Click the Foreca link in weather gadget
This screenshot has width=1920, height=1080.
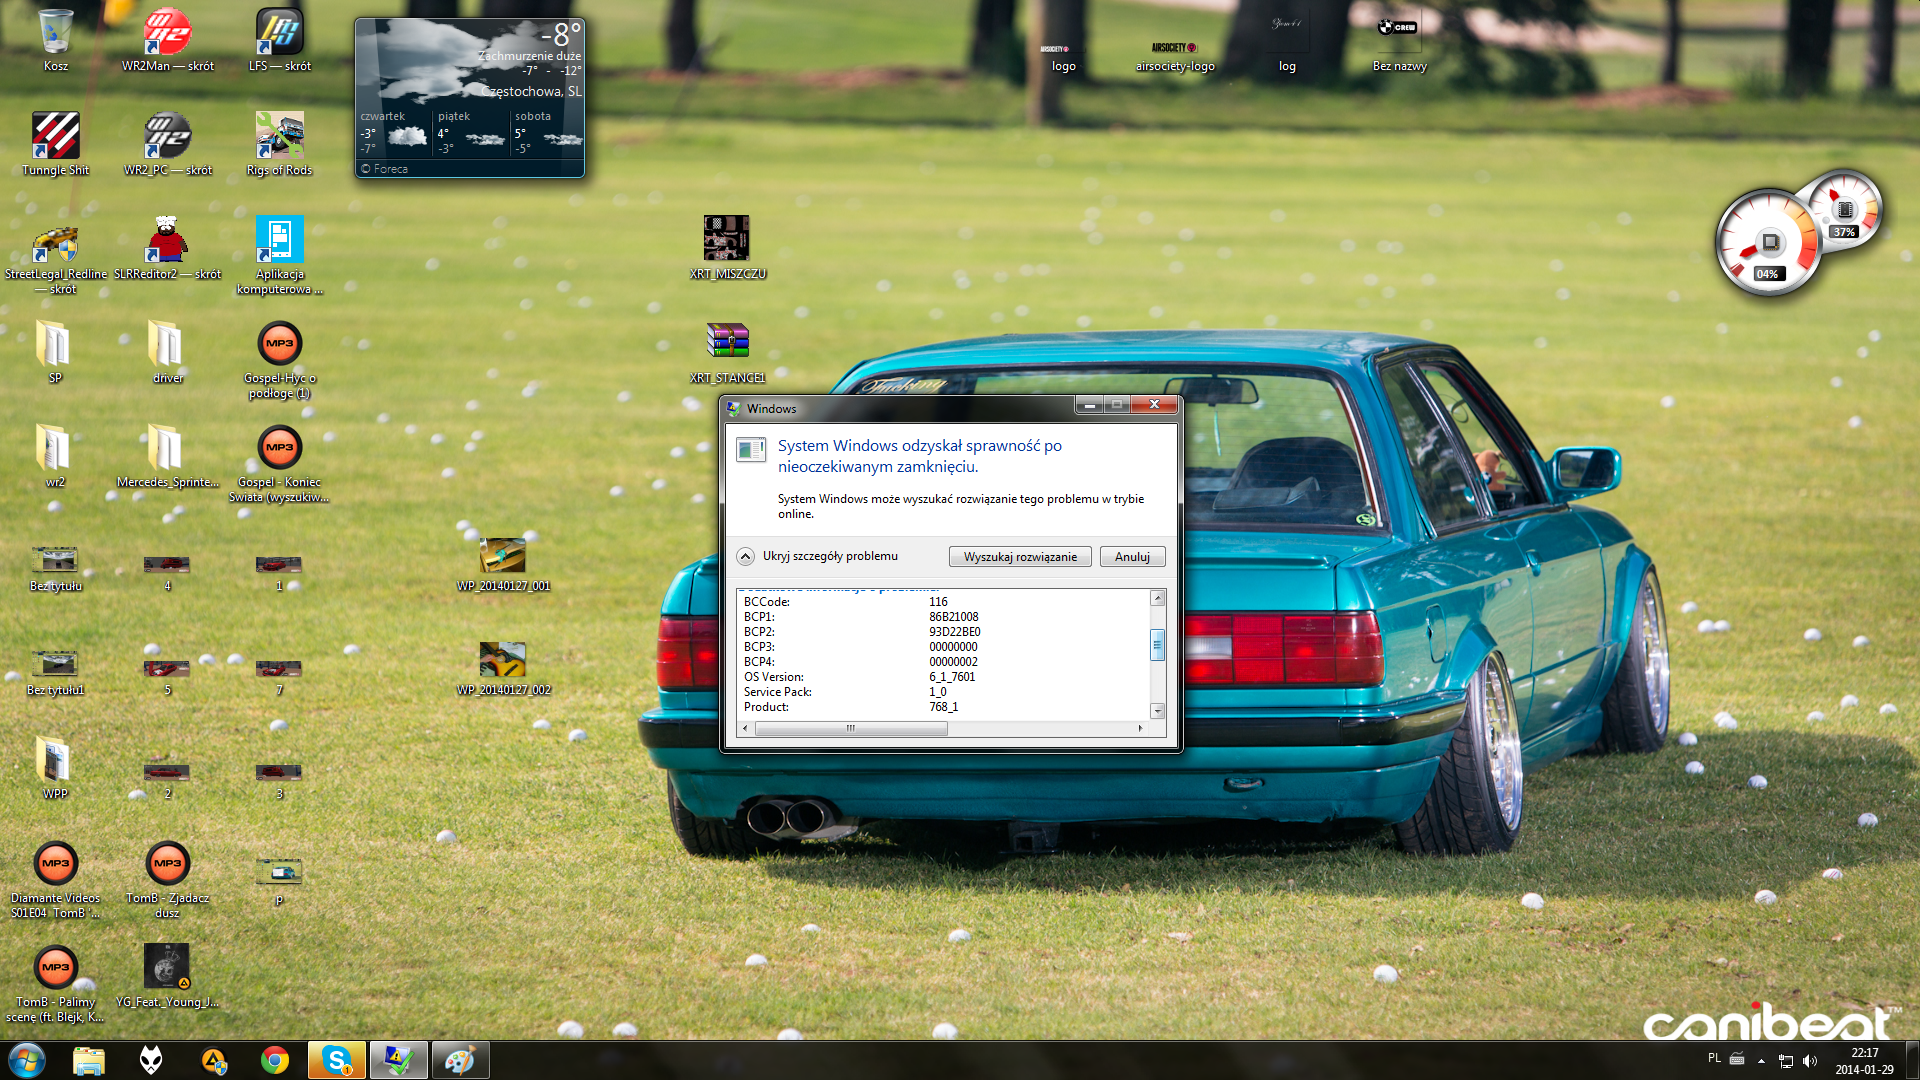[x=384, y=169]
